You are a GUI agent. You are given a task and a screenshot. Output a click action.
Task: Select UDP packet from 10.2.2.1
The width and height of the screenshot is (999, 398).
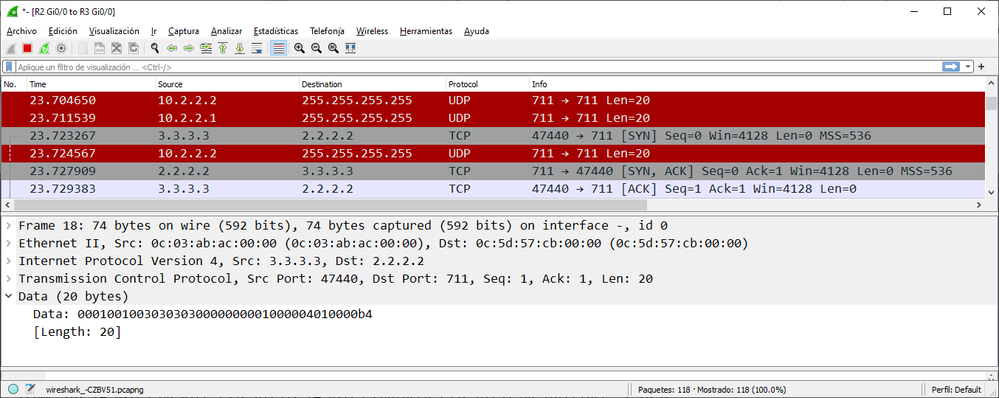point(493,118)
